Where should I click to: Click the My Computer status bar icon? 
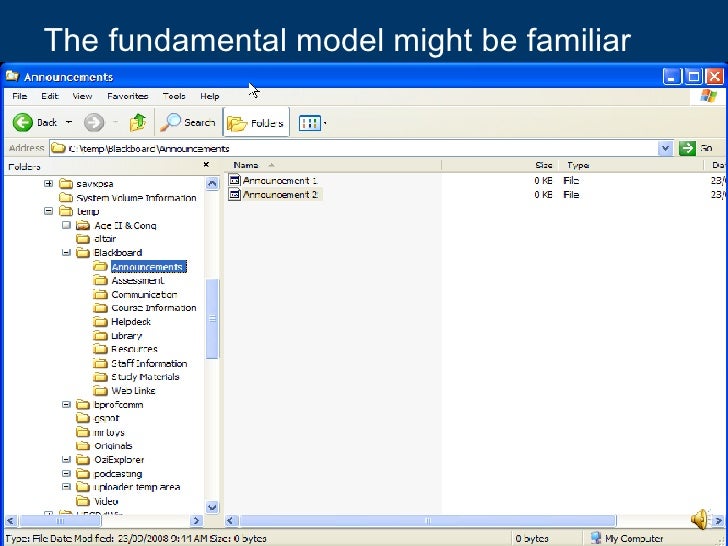click(x=596, y=538)
